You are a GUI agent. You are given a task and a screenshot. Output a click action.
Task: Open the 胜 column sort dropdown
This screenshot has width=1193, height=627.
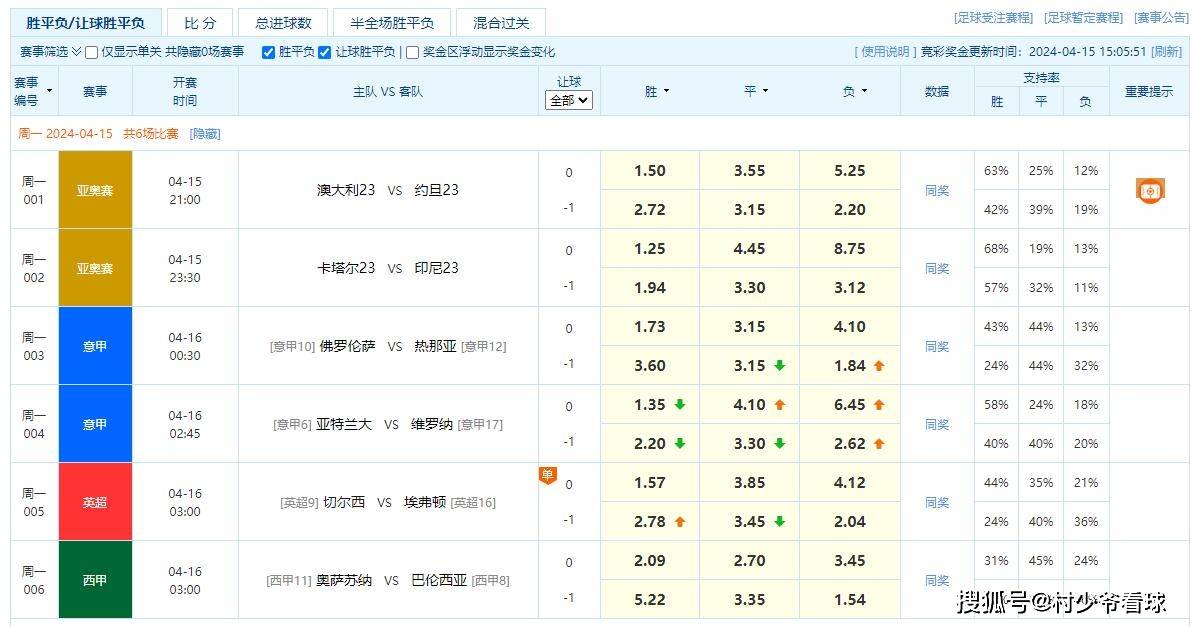[667, 90]
